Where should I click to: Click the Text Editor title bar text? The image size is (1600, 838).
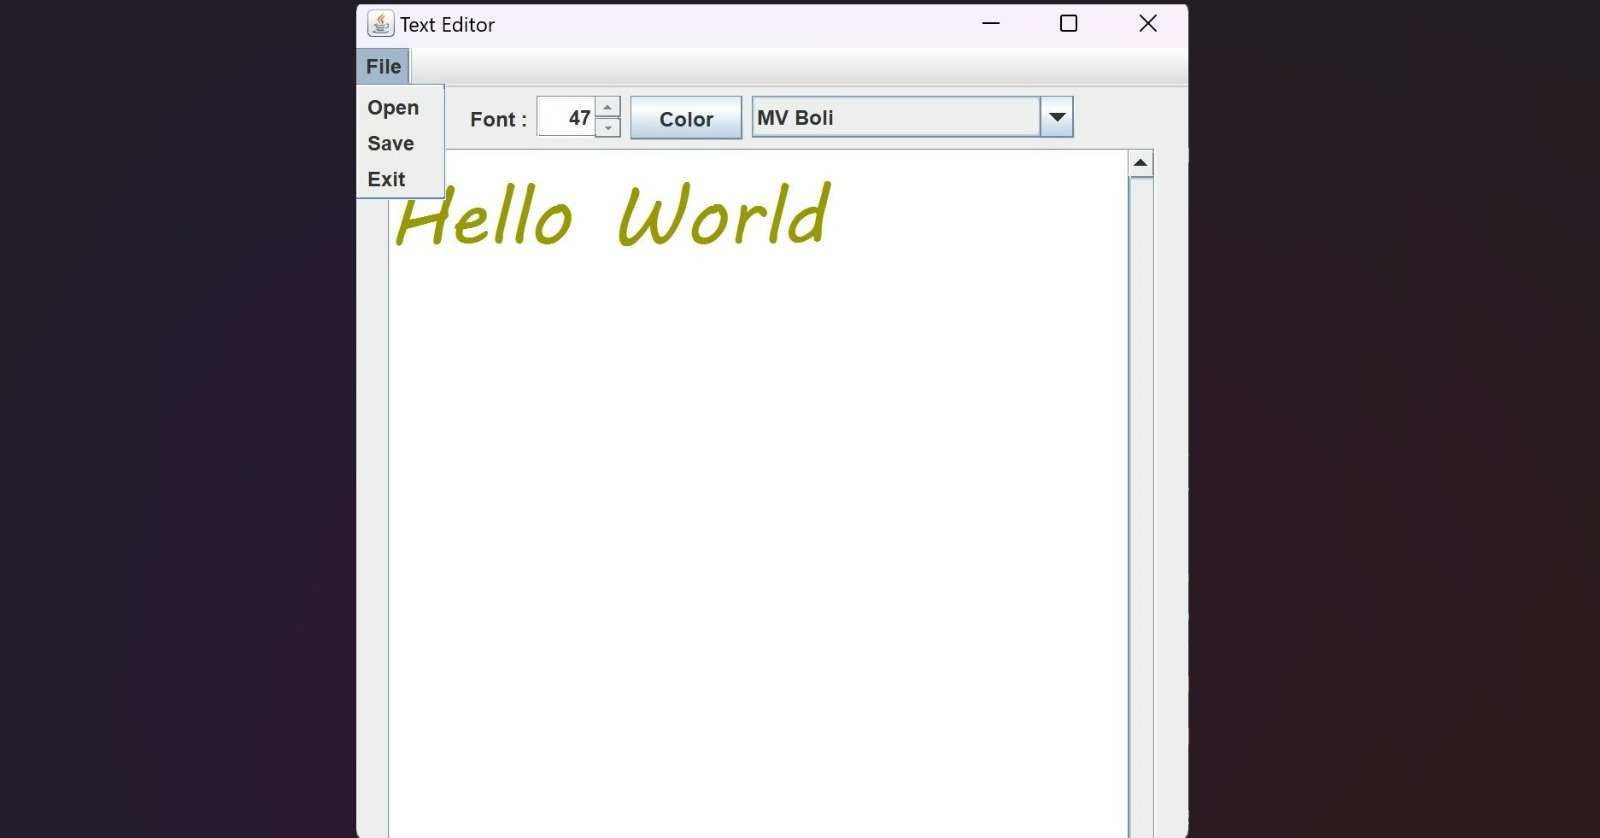pos(447,25)
